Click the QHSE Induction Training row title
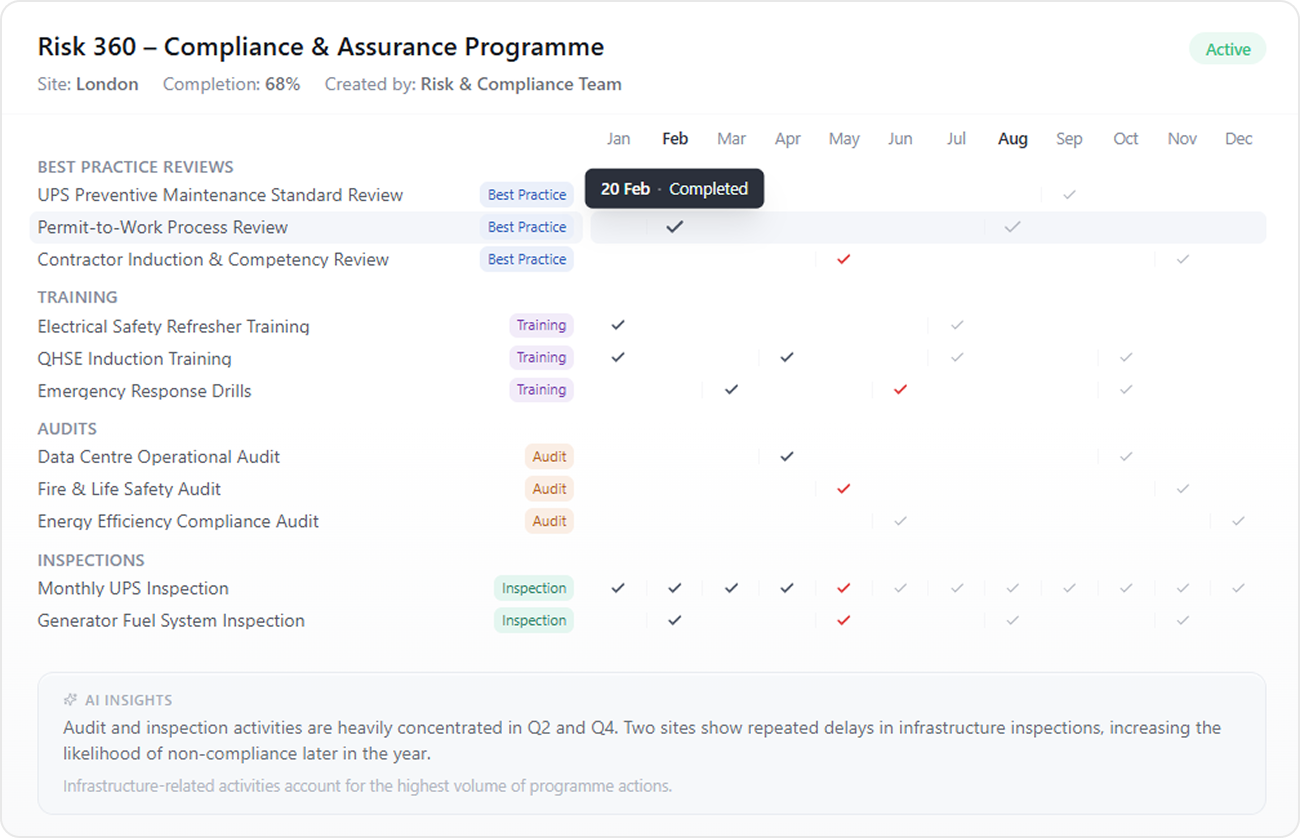Screen dimensions: 1300x838 135,358
